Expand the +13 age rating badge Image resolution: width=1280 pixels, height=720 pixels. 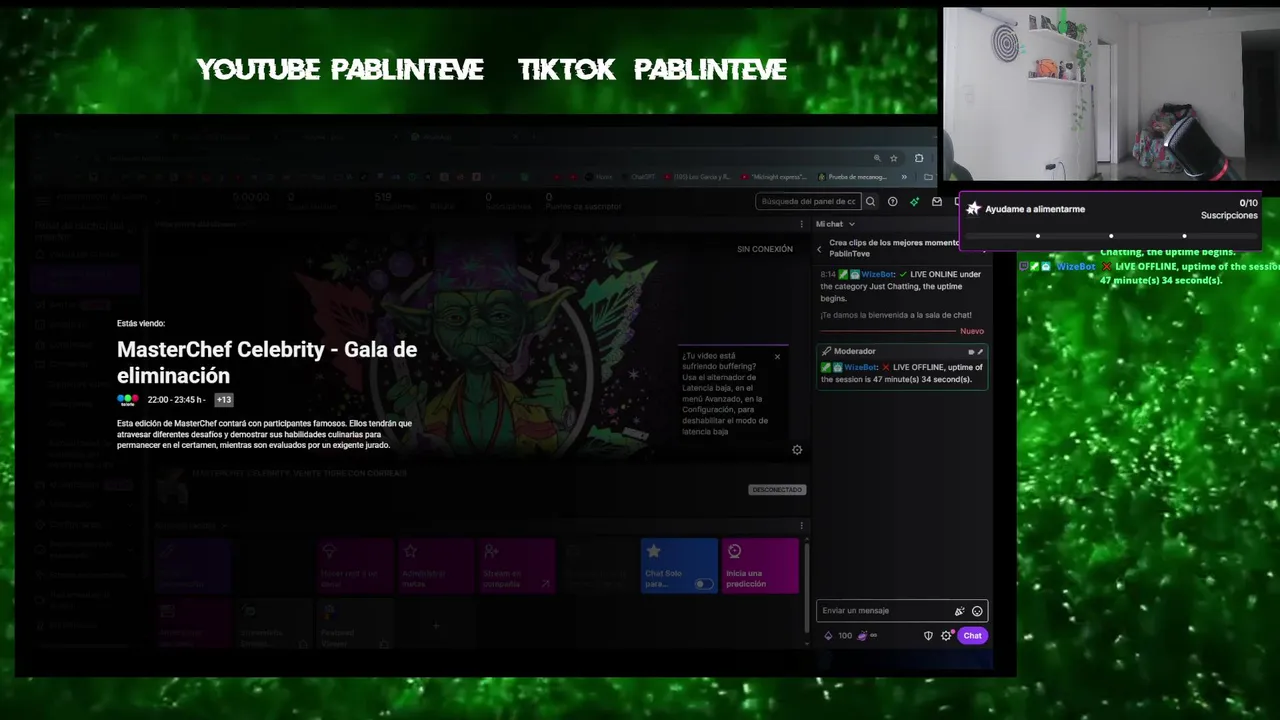point(223,400)
